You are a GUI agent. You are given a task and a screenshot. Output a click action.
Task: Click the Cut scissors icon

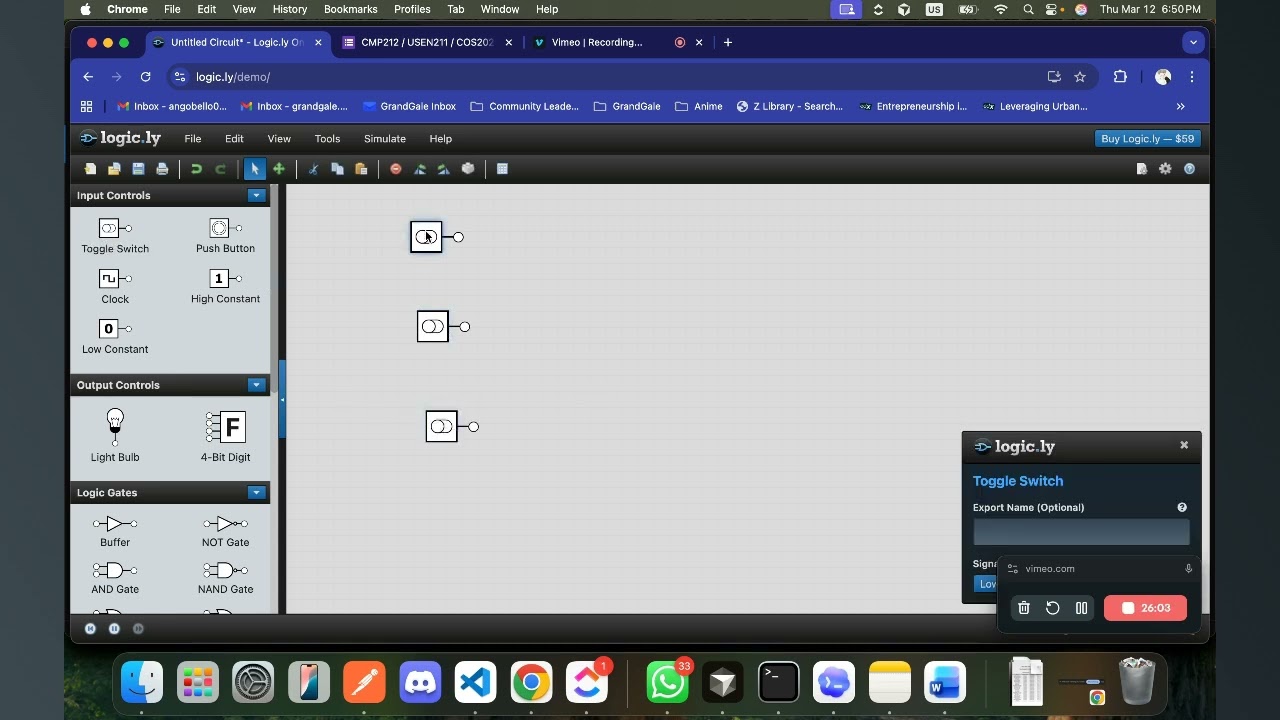313,169
